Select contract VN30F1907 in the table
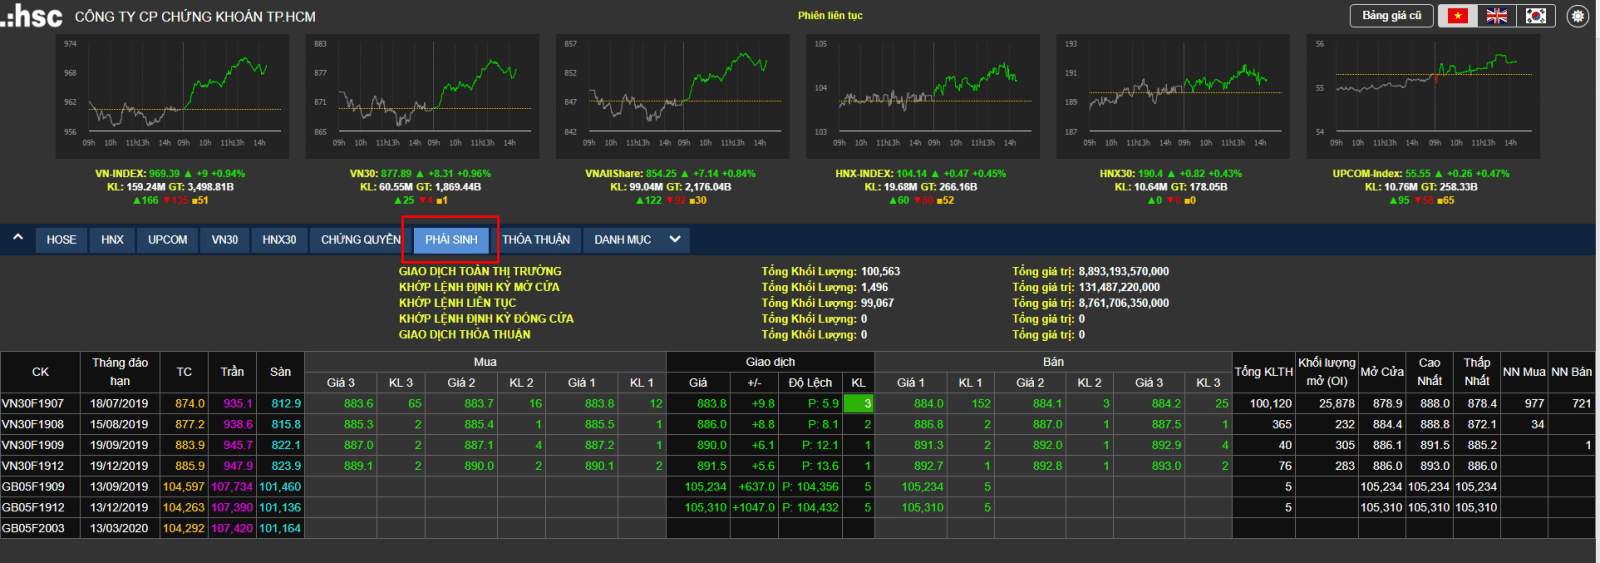 [x=33, y=404]
